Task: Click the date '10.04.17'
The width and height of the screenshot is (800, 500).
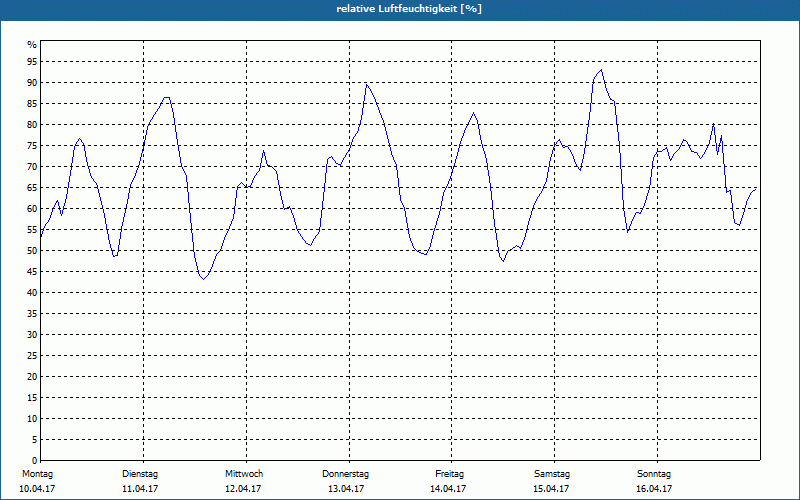Action: 37,489
